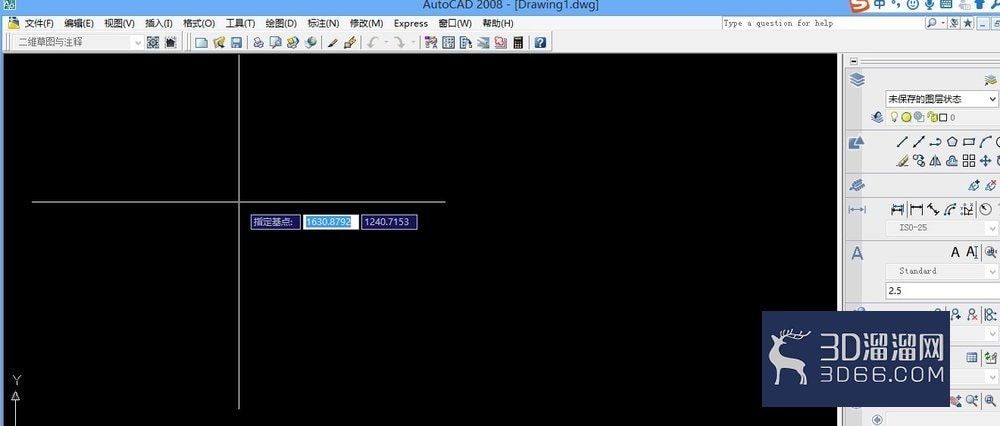This screenshot has width=1000, height=426.
Task: Open the 格式(O) menu
Action: tap(199, 24)
